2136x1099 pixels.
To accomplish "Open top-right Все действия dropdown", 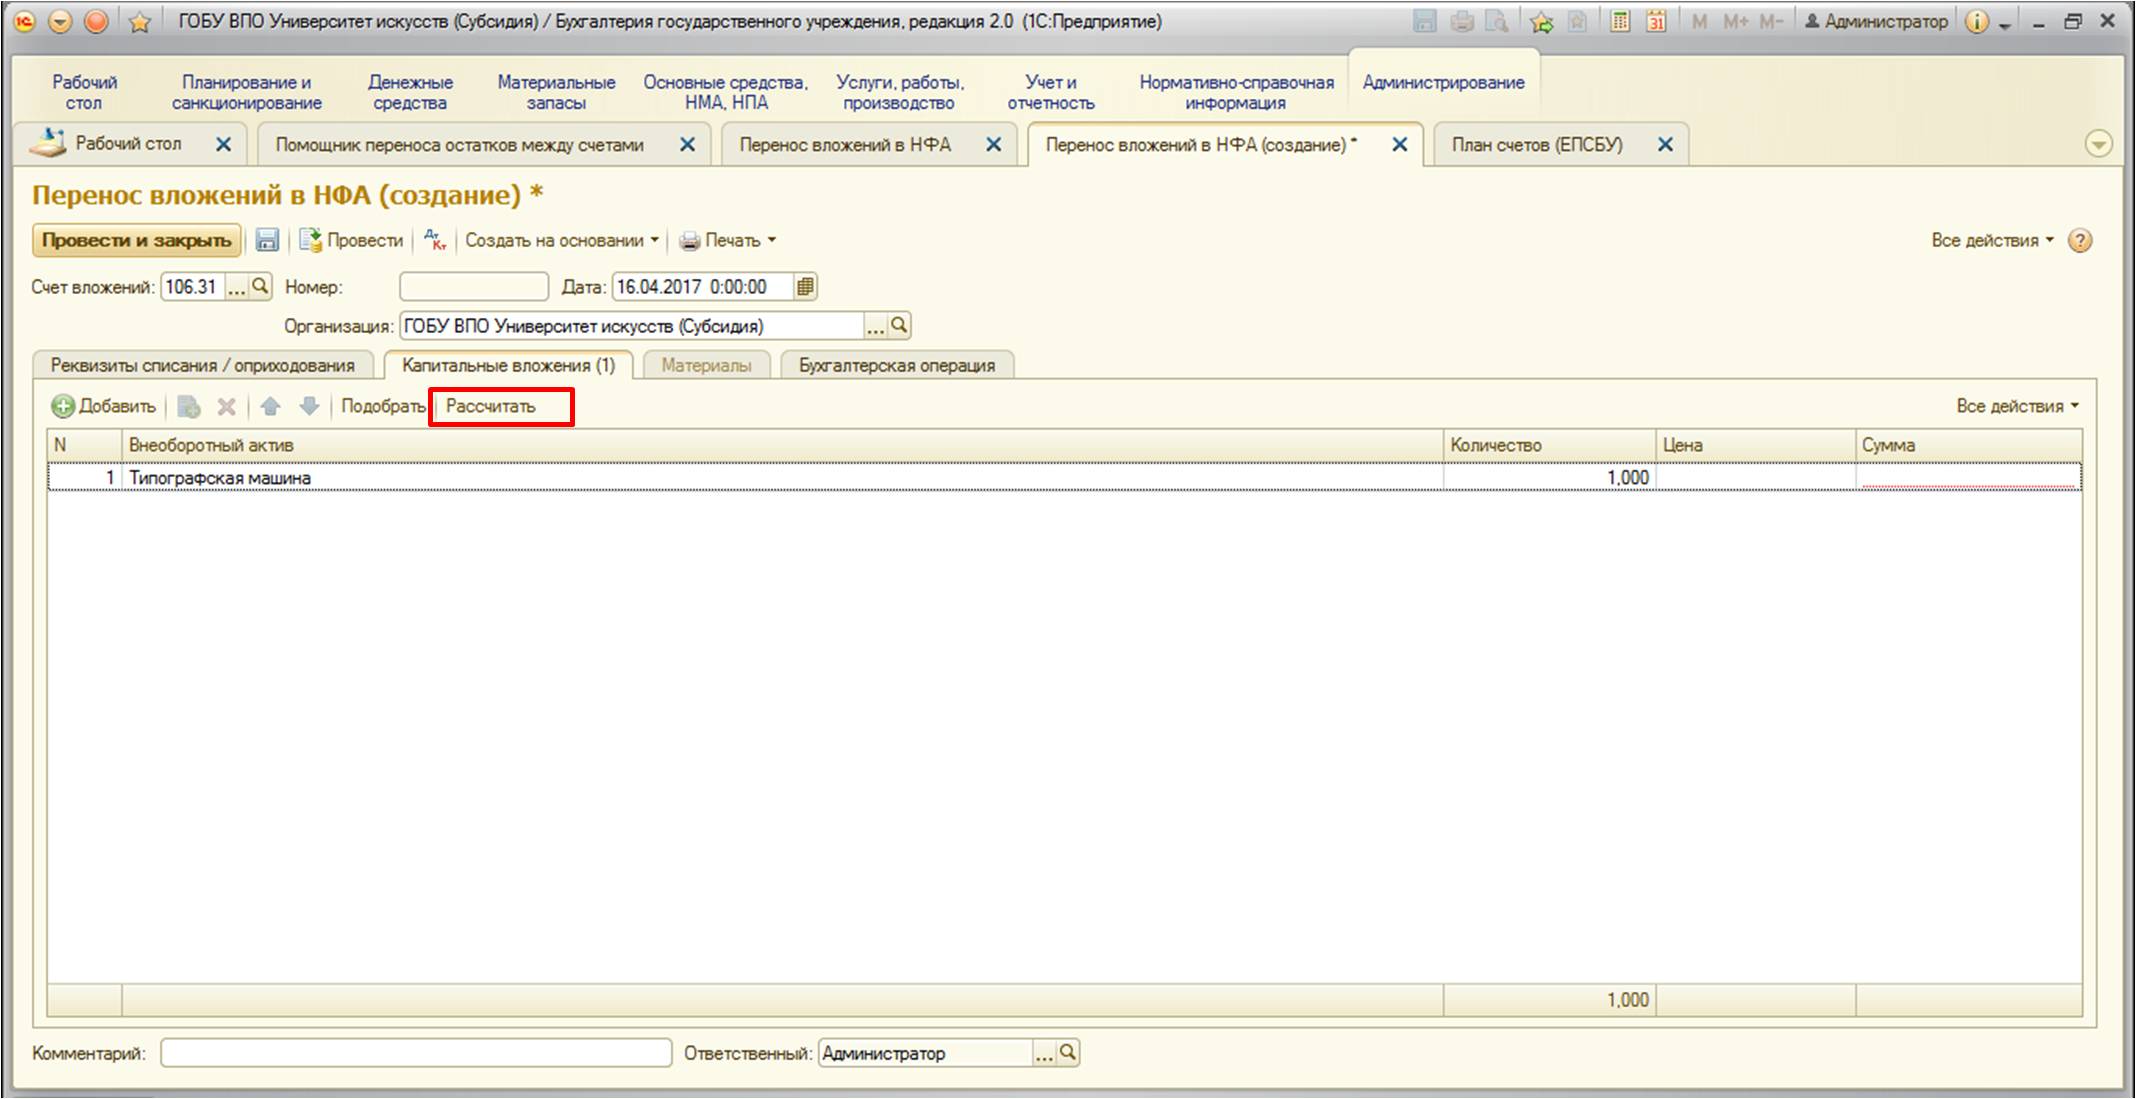I will click(x=1992, y=240).
